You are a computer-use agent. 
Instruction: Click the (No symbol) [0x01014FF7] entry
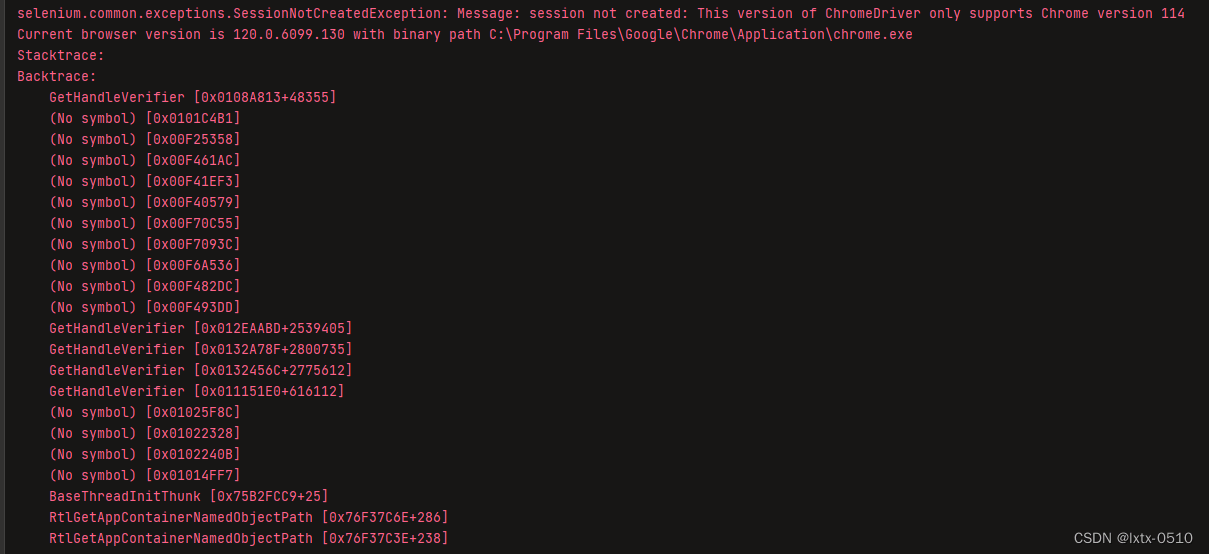click(x=145, y=476)
